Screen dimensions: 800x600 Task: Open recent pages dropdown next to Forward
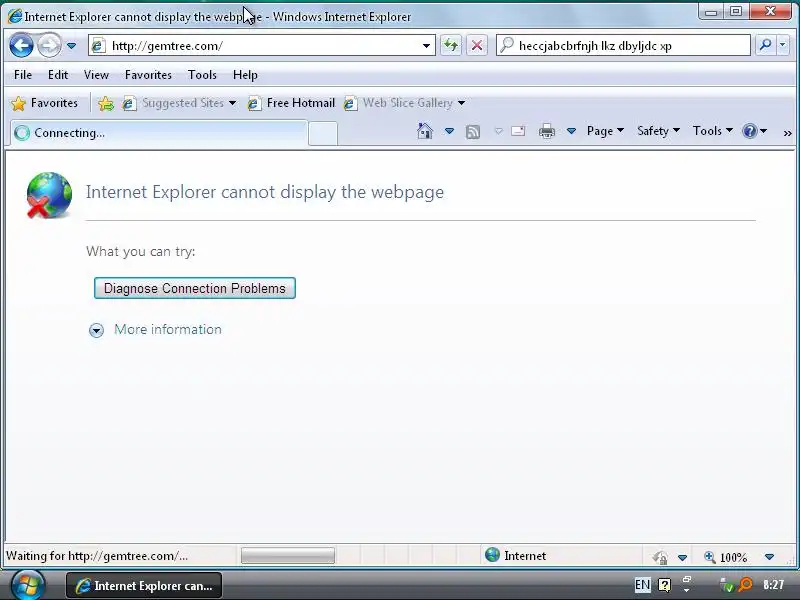(x=71, y=46)
